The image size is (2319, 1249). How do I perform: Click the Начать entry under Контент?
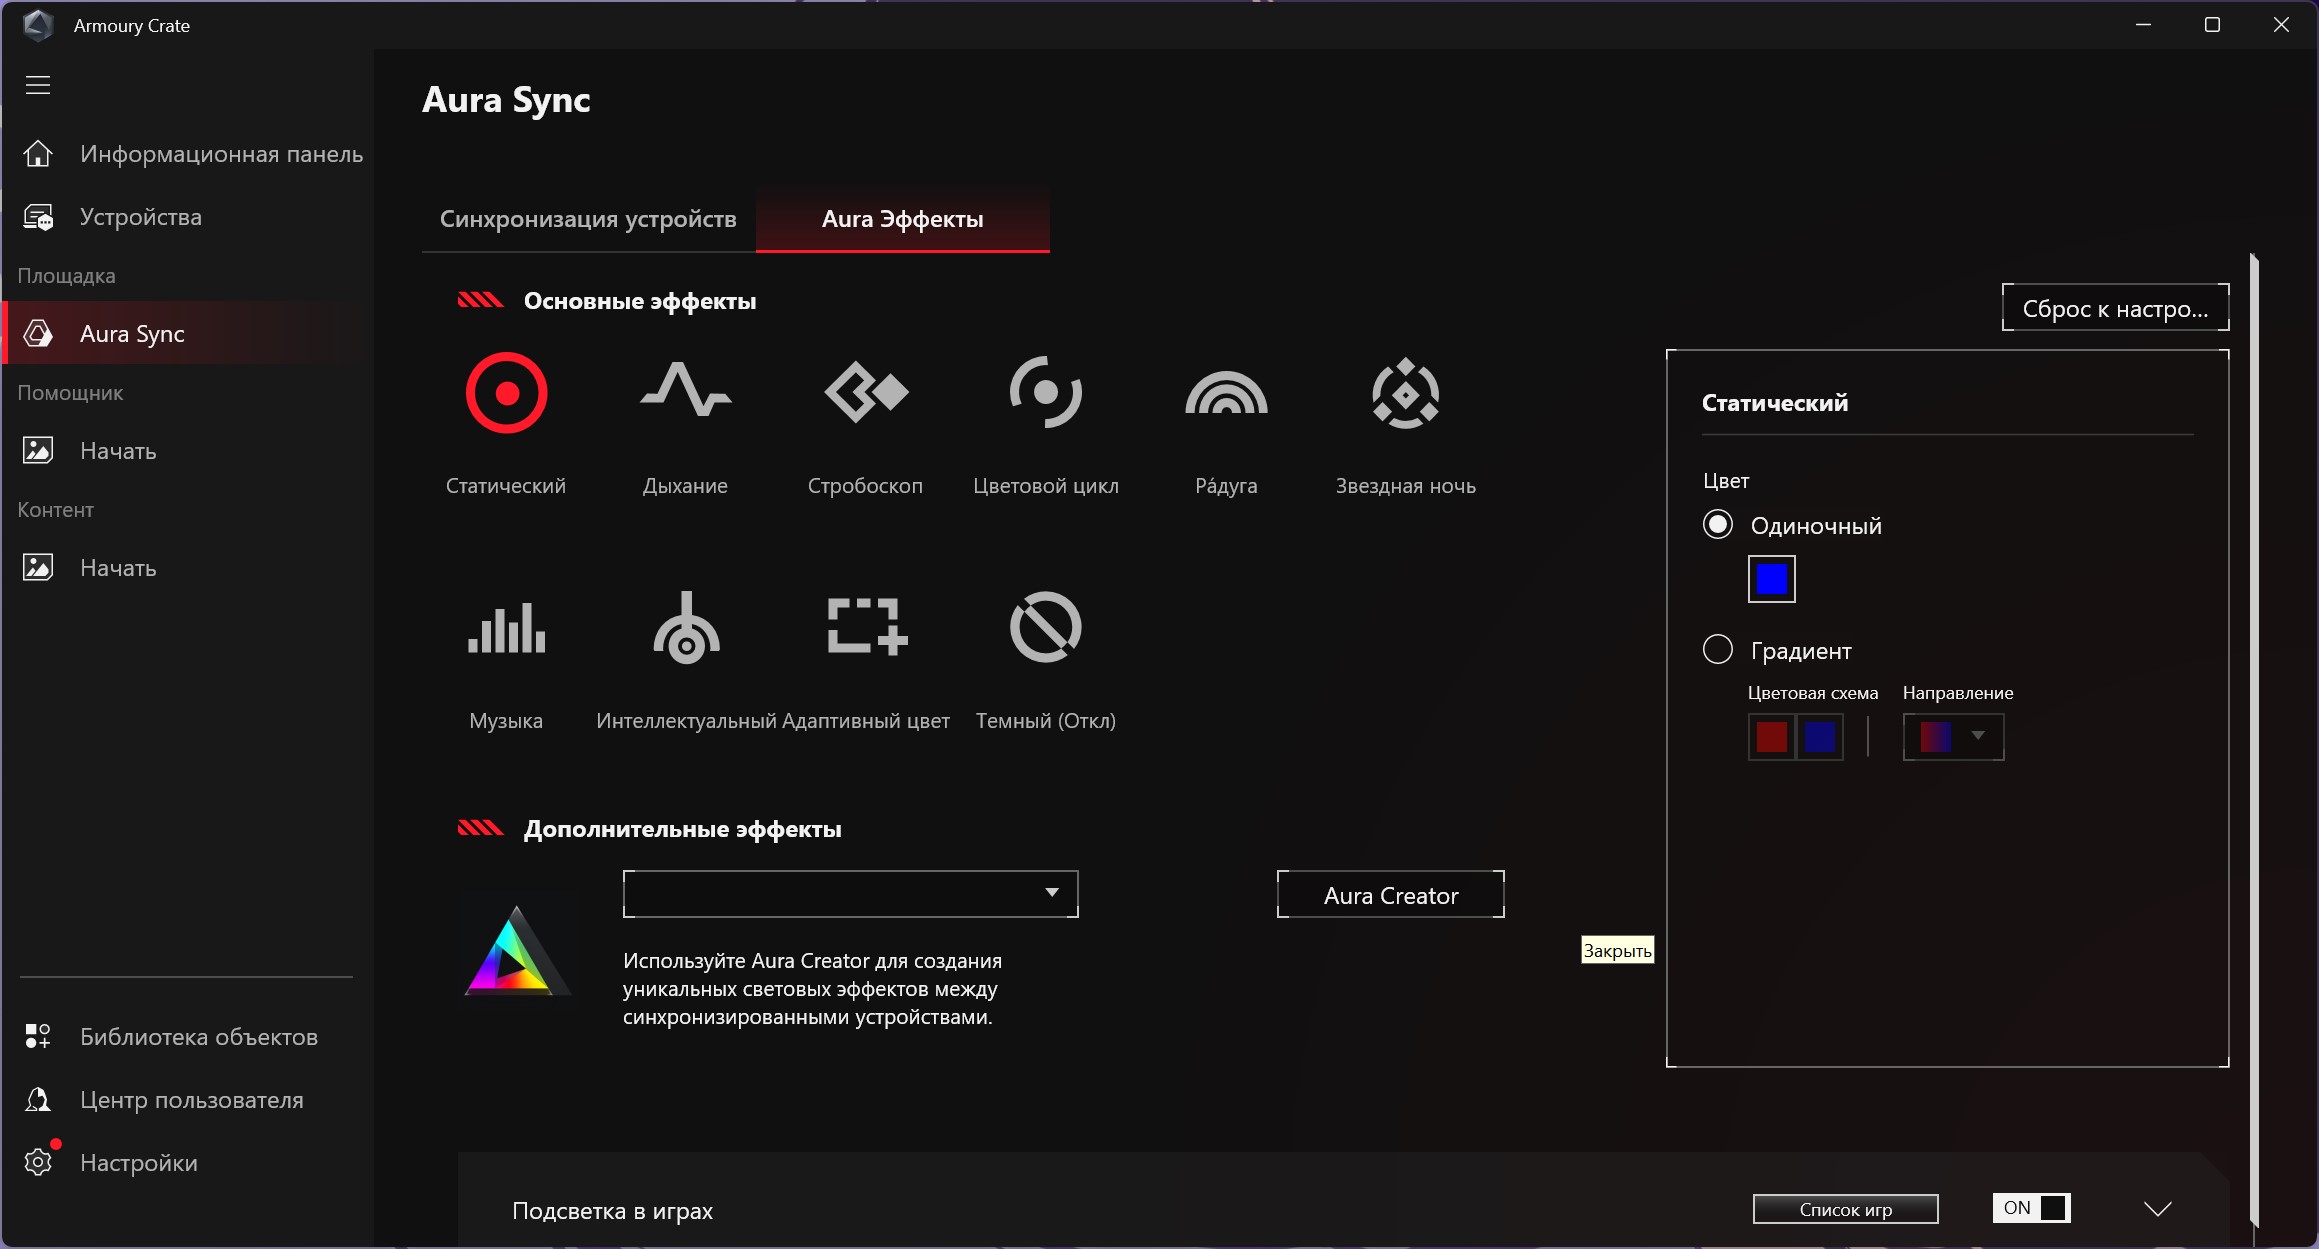[x=190, y=568]
